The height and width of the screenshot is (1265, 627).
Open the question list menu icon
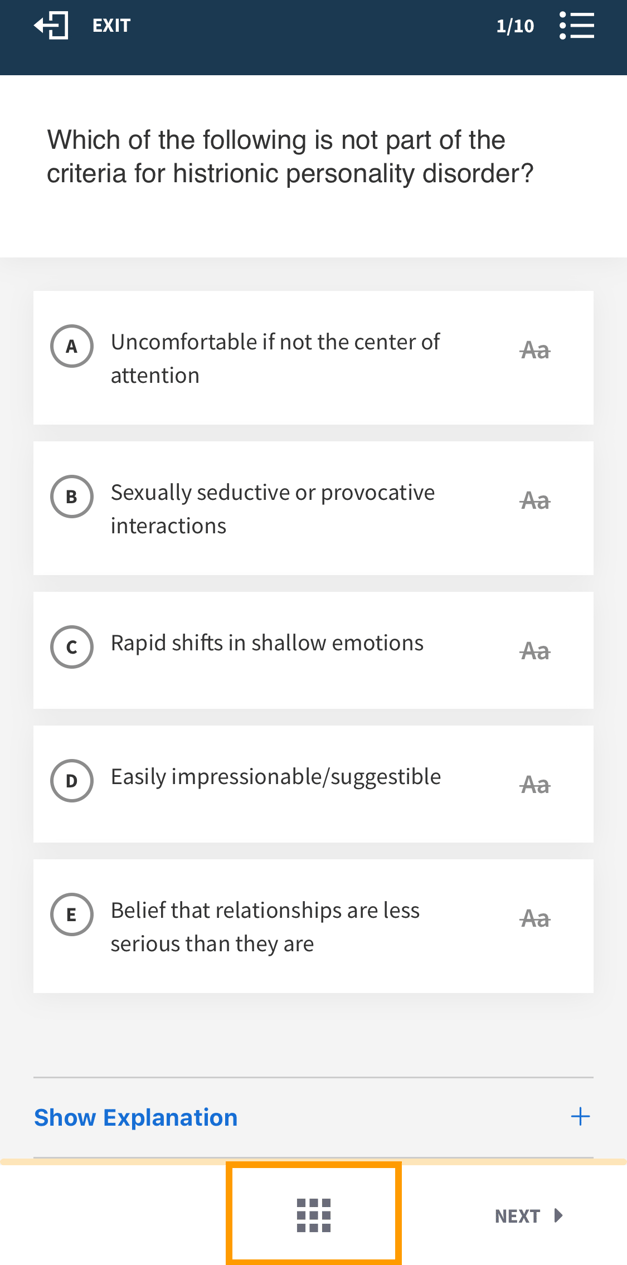[577, 26]
